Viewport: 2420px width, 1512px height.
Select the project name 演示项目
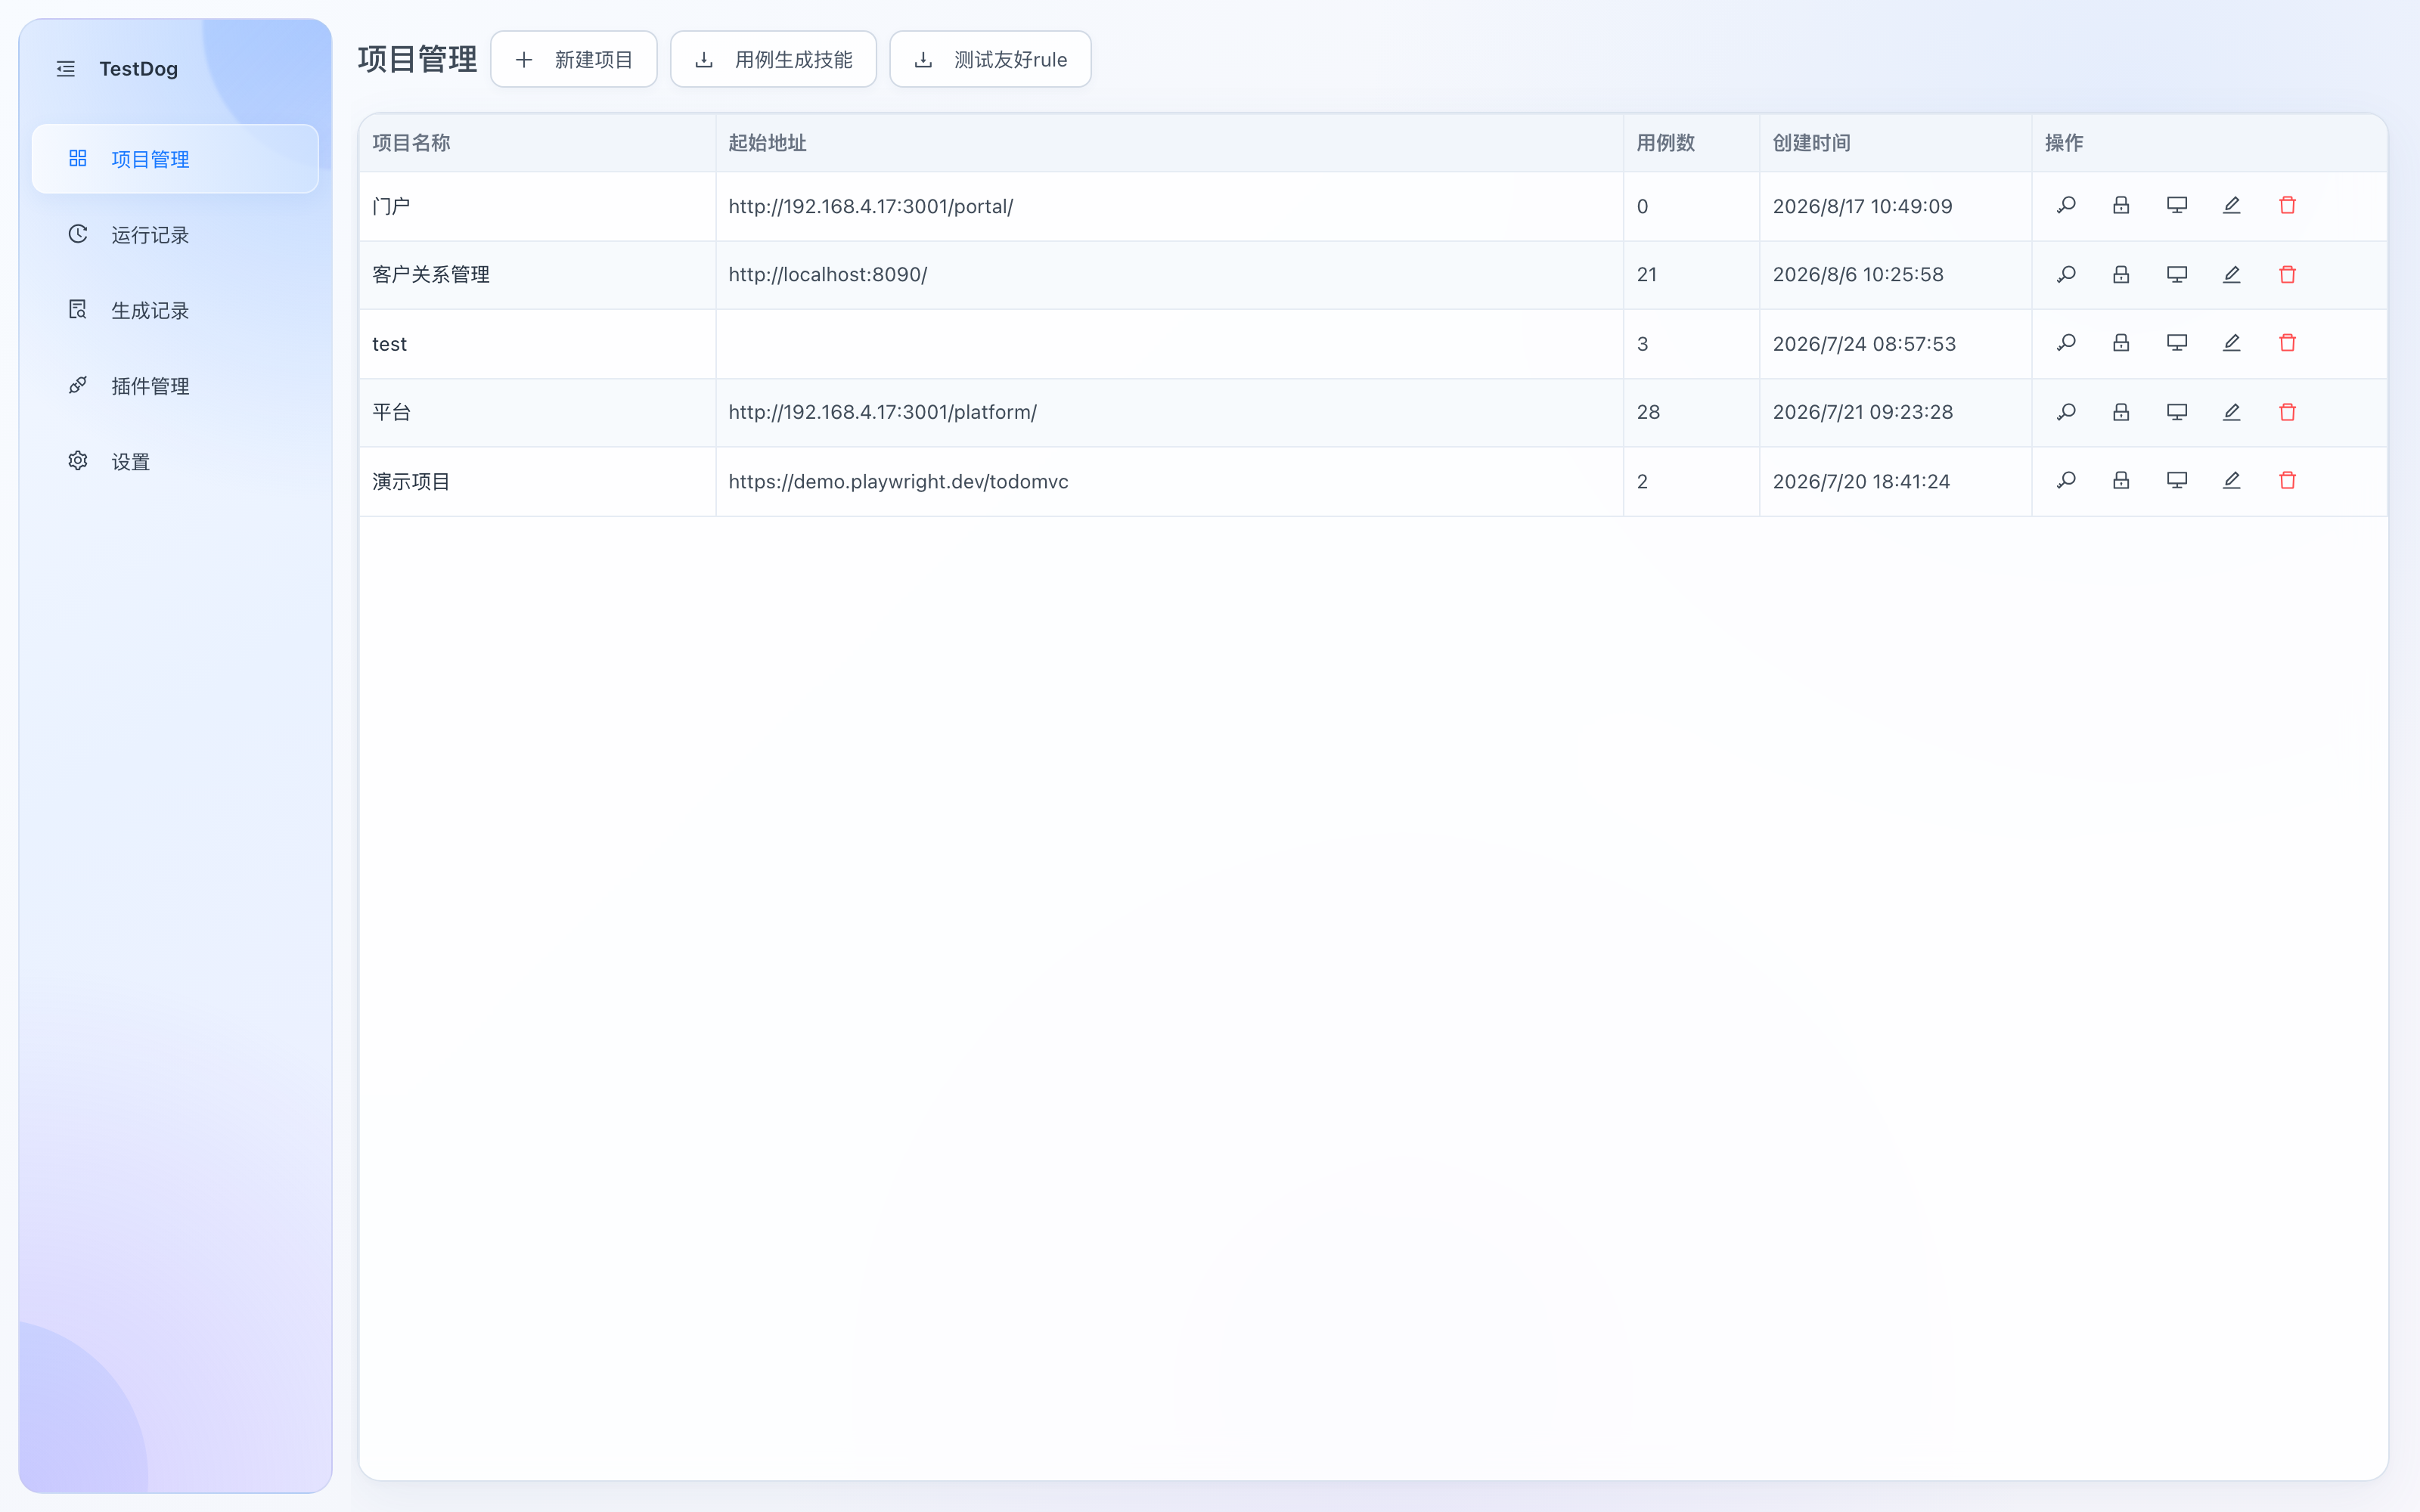coord(411,481)
